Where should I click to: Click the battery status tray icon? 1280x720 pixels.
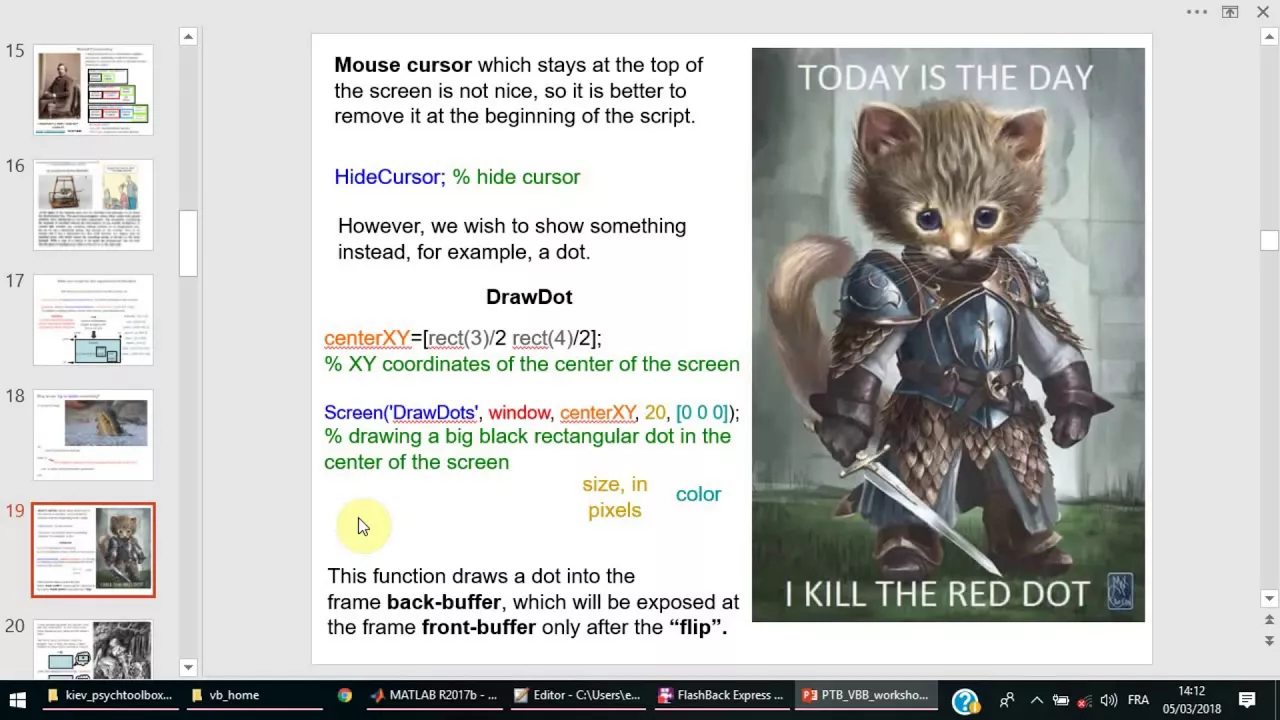[1060, 699]
